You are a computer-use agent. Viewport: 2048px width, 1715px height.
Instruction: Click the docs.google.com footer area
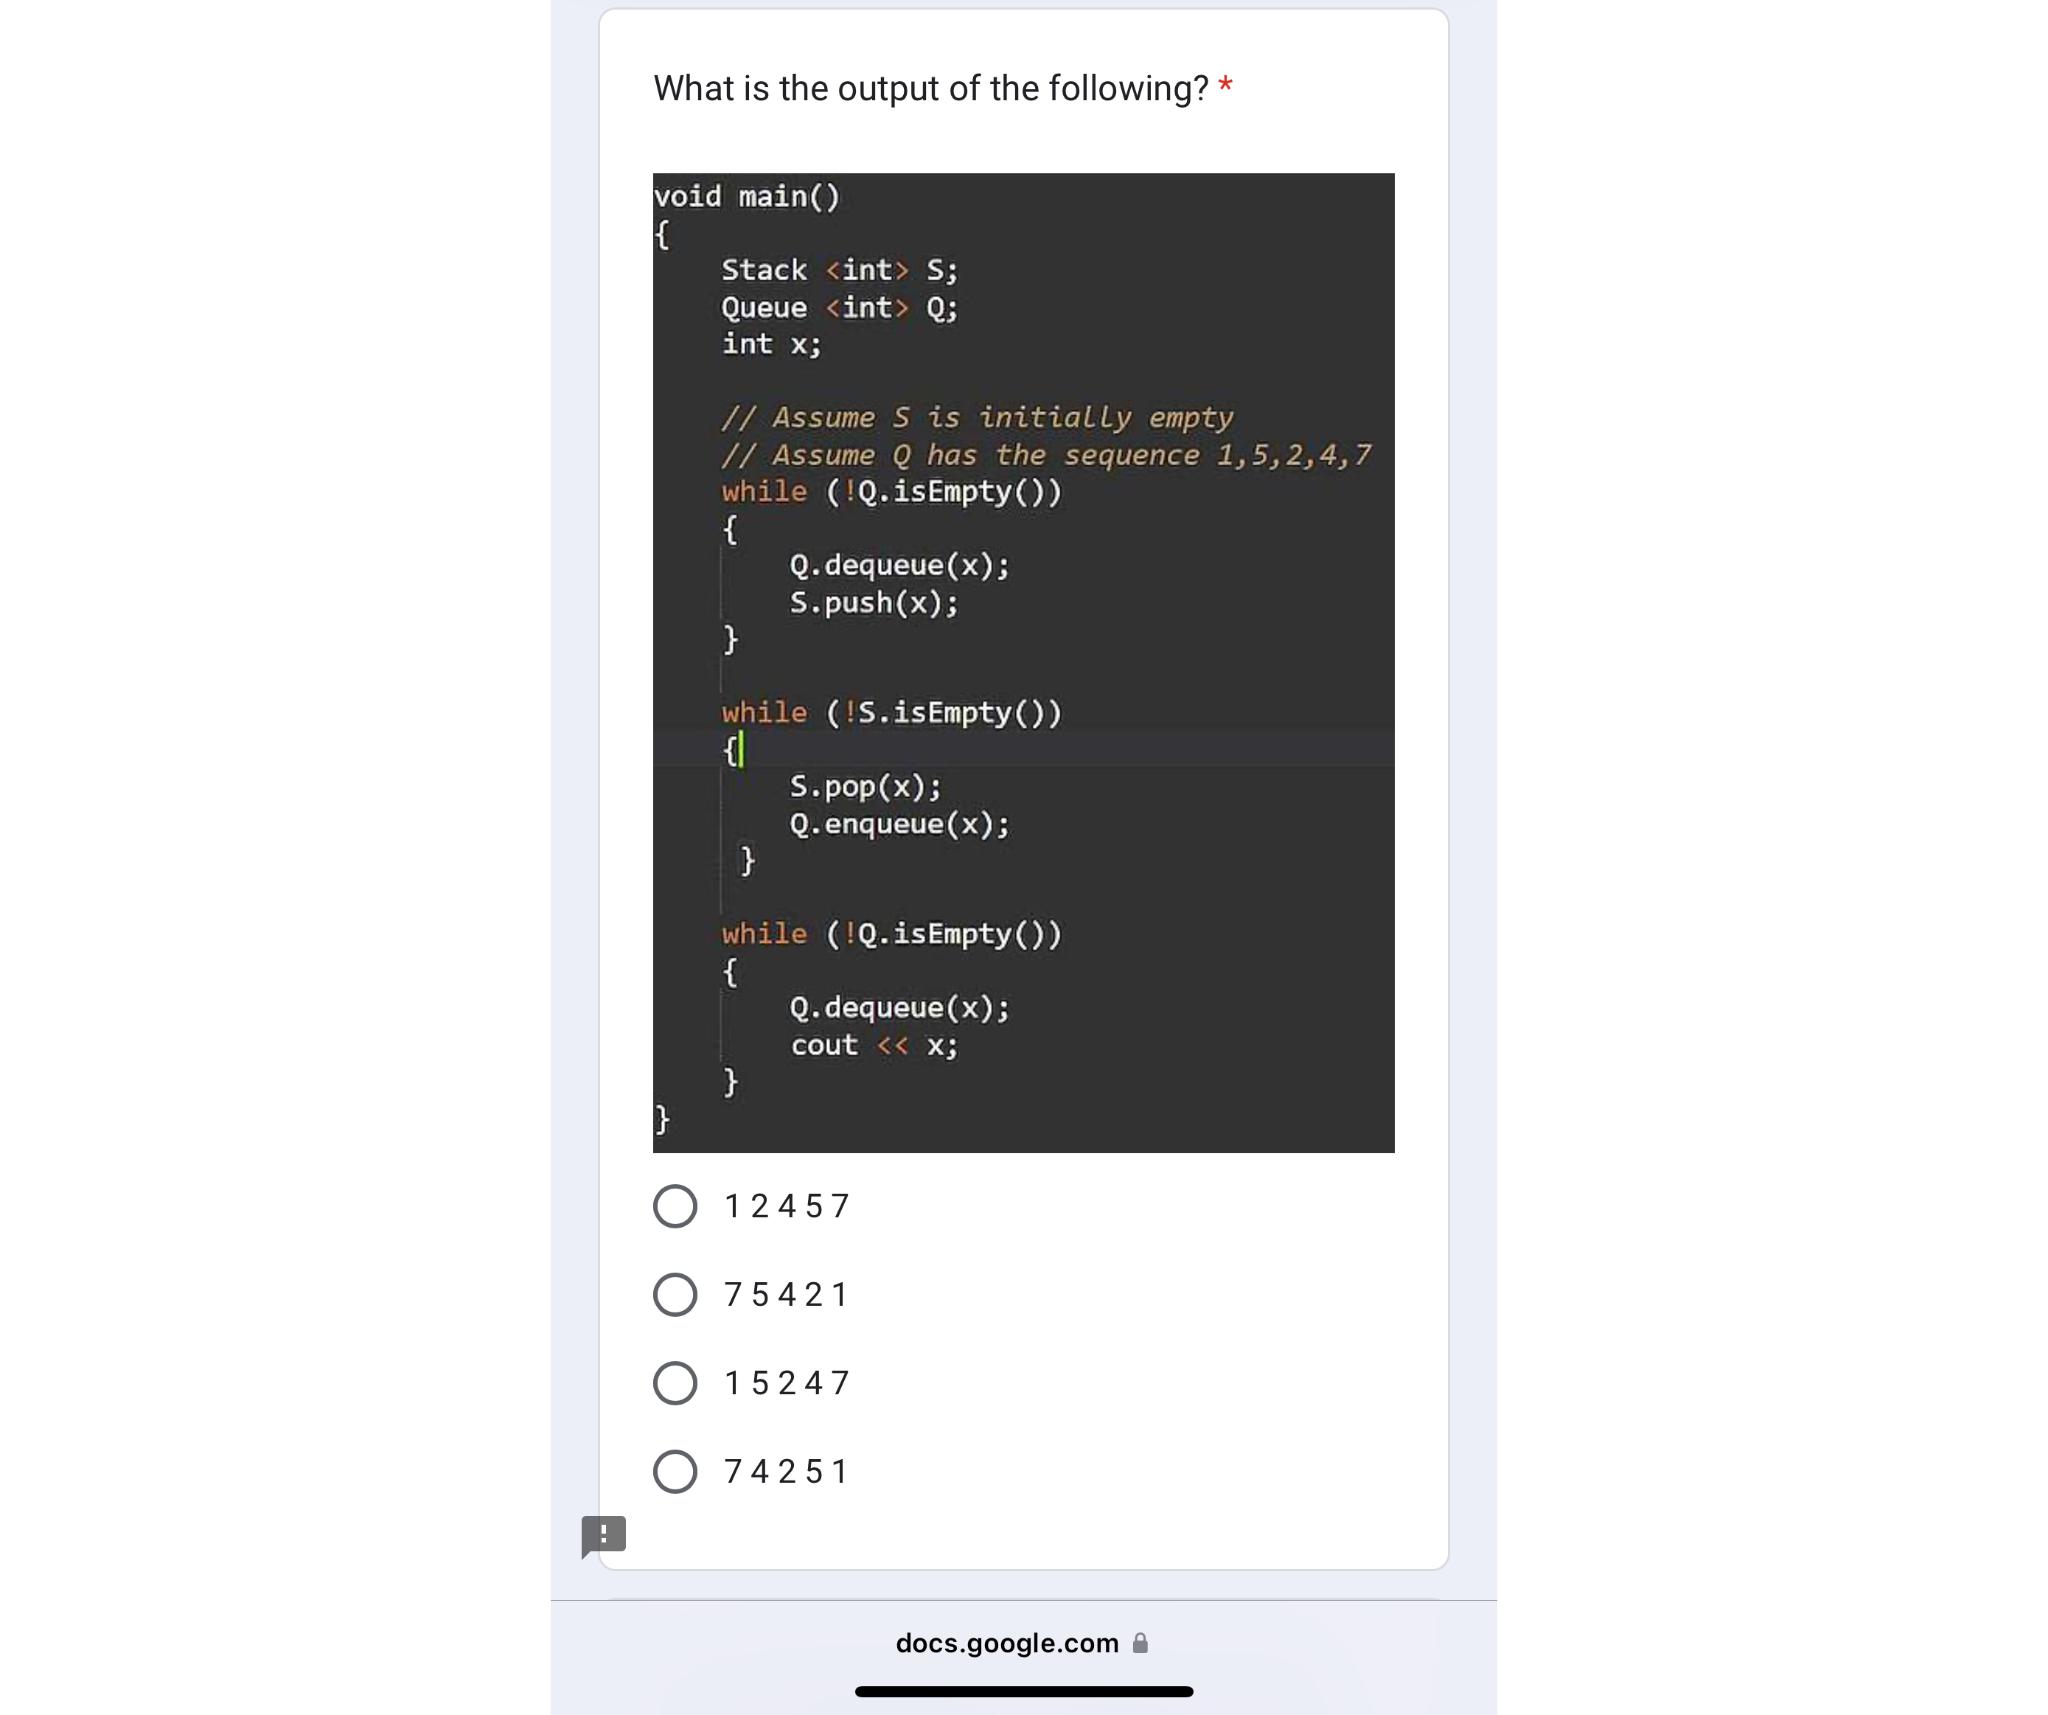(1024, 1641)
